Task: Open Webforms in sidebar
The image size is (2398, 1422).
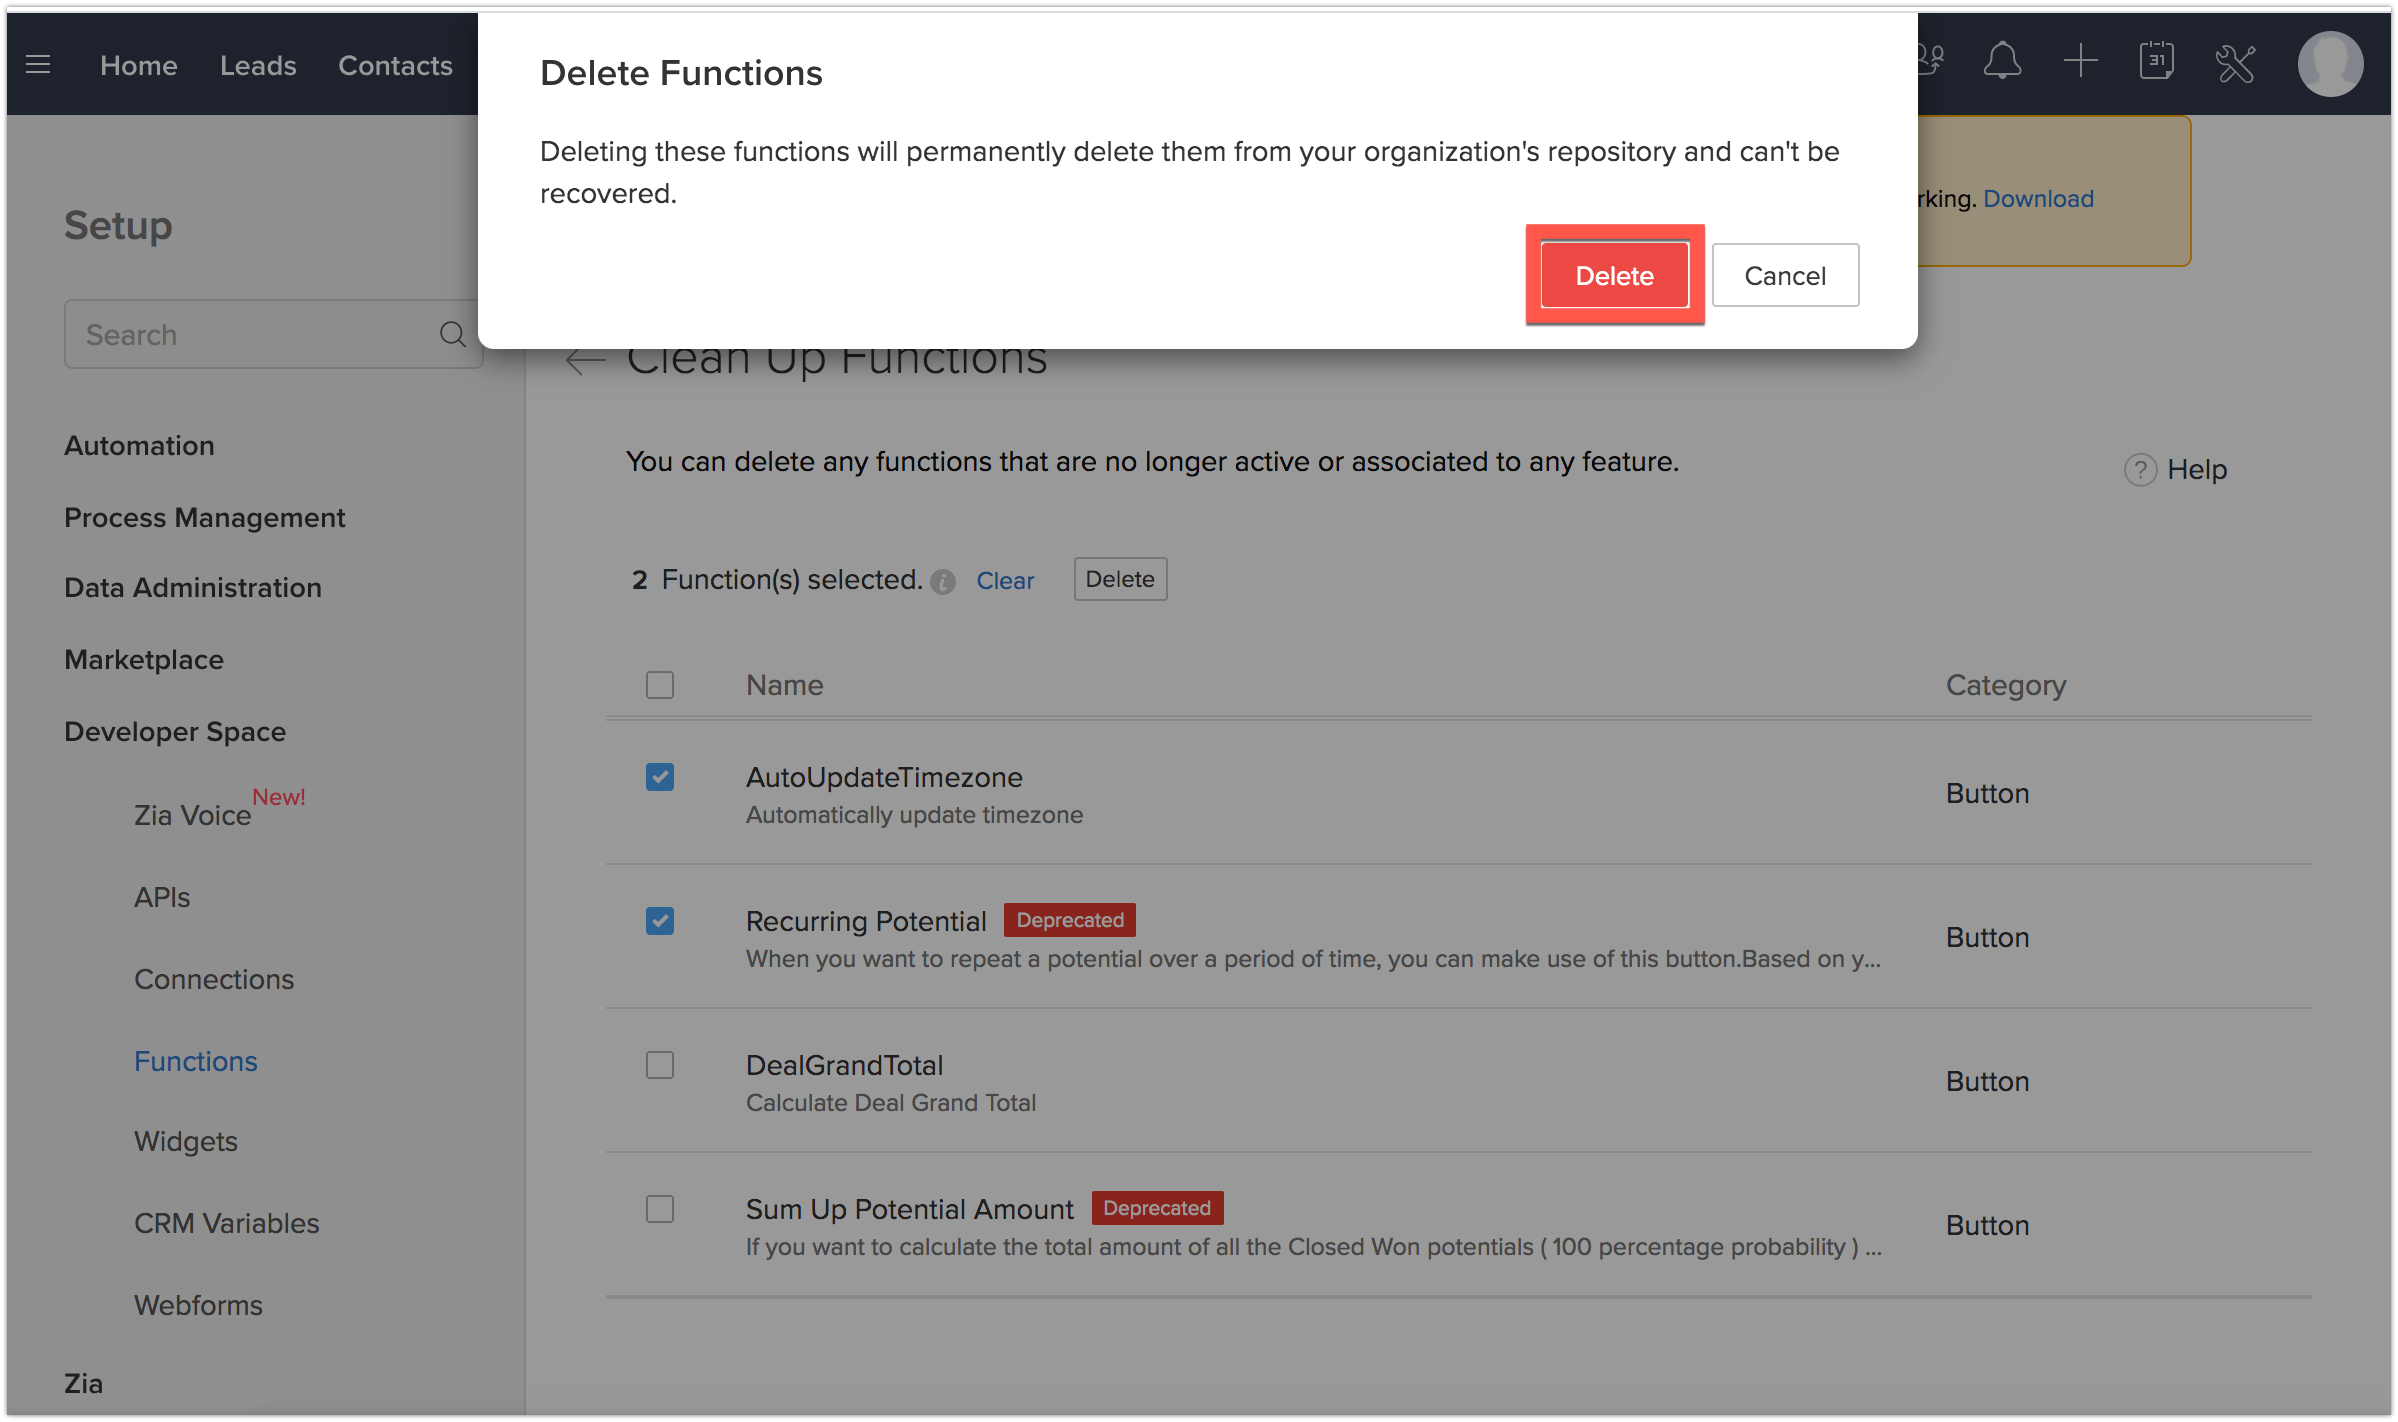Action: (x=198, y=1305)
